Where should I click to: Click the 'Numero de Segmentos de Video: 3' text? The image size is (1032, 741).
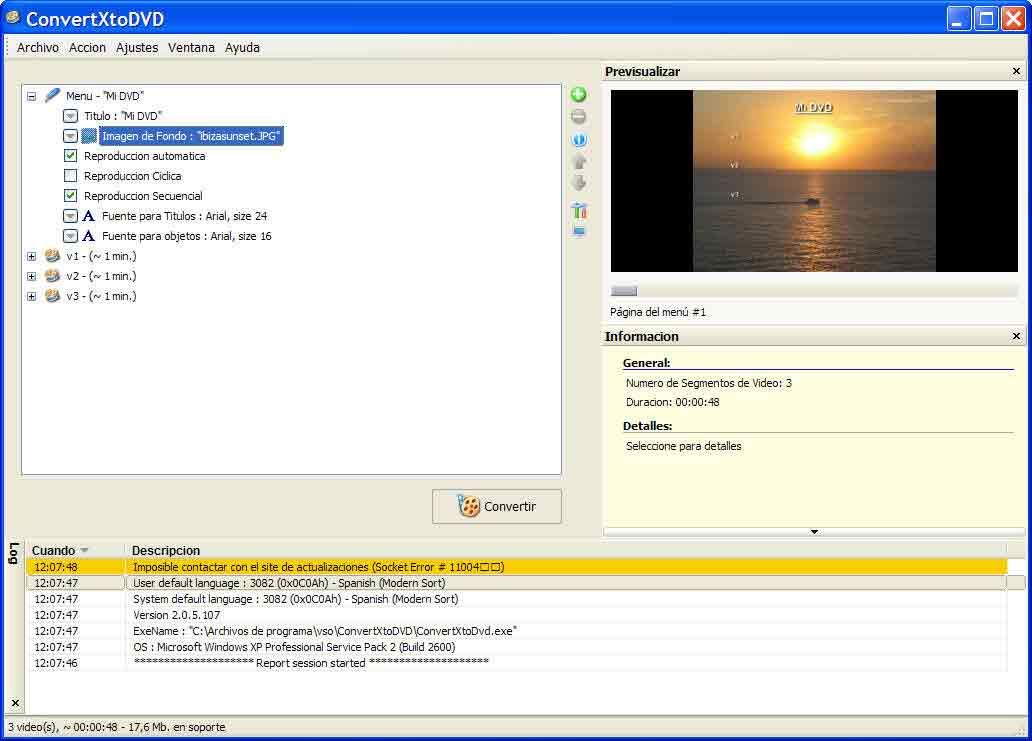coord(709,383)
